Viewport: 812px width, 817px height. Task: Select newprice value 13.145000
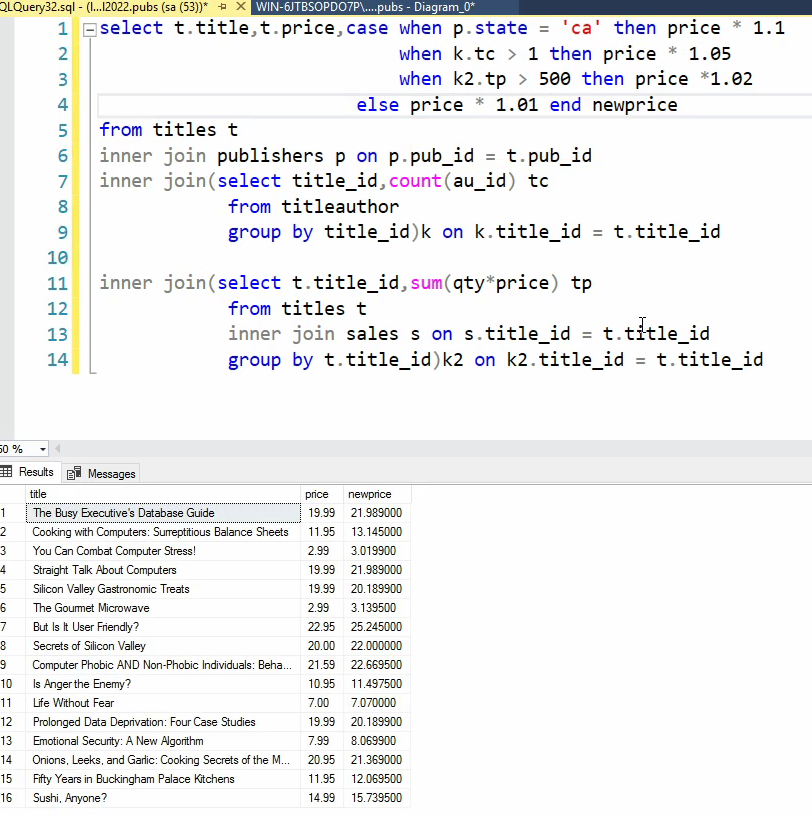click(377, 532)
